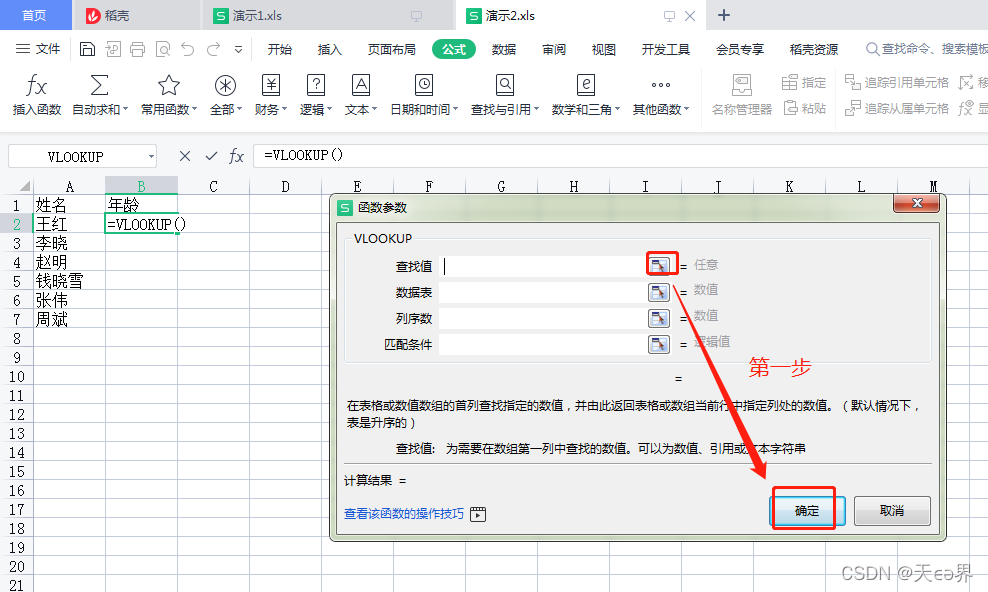
Task: Click the Undo arrow icon
Action: [188, 49]
